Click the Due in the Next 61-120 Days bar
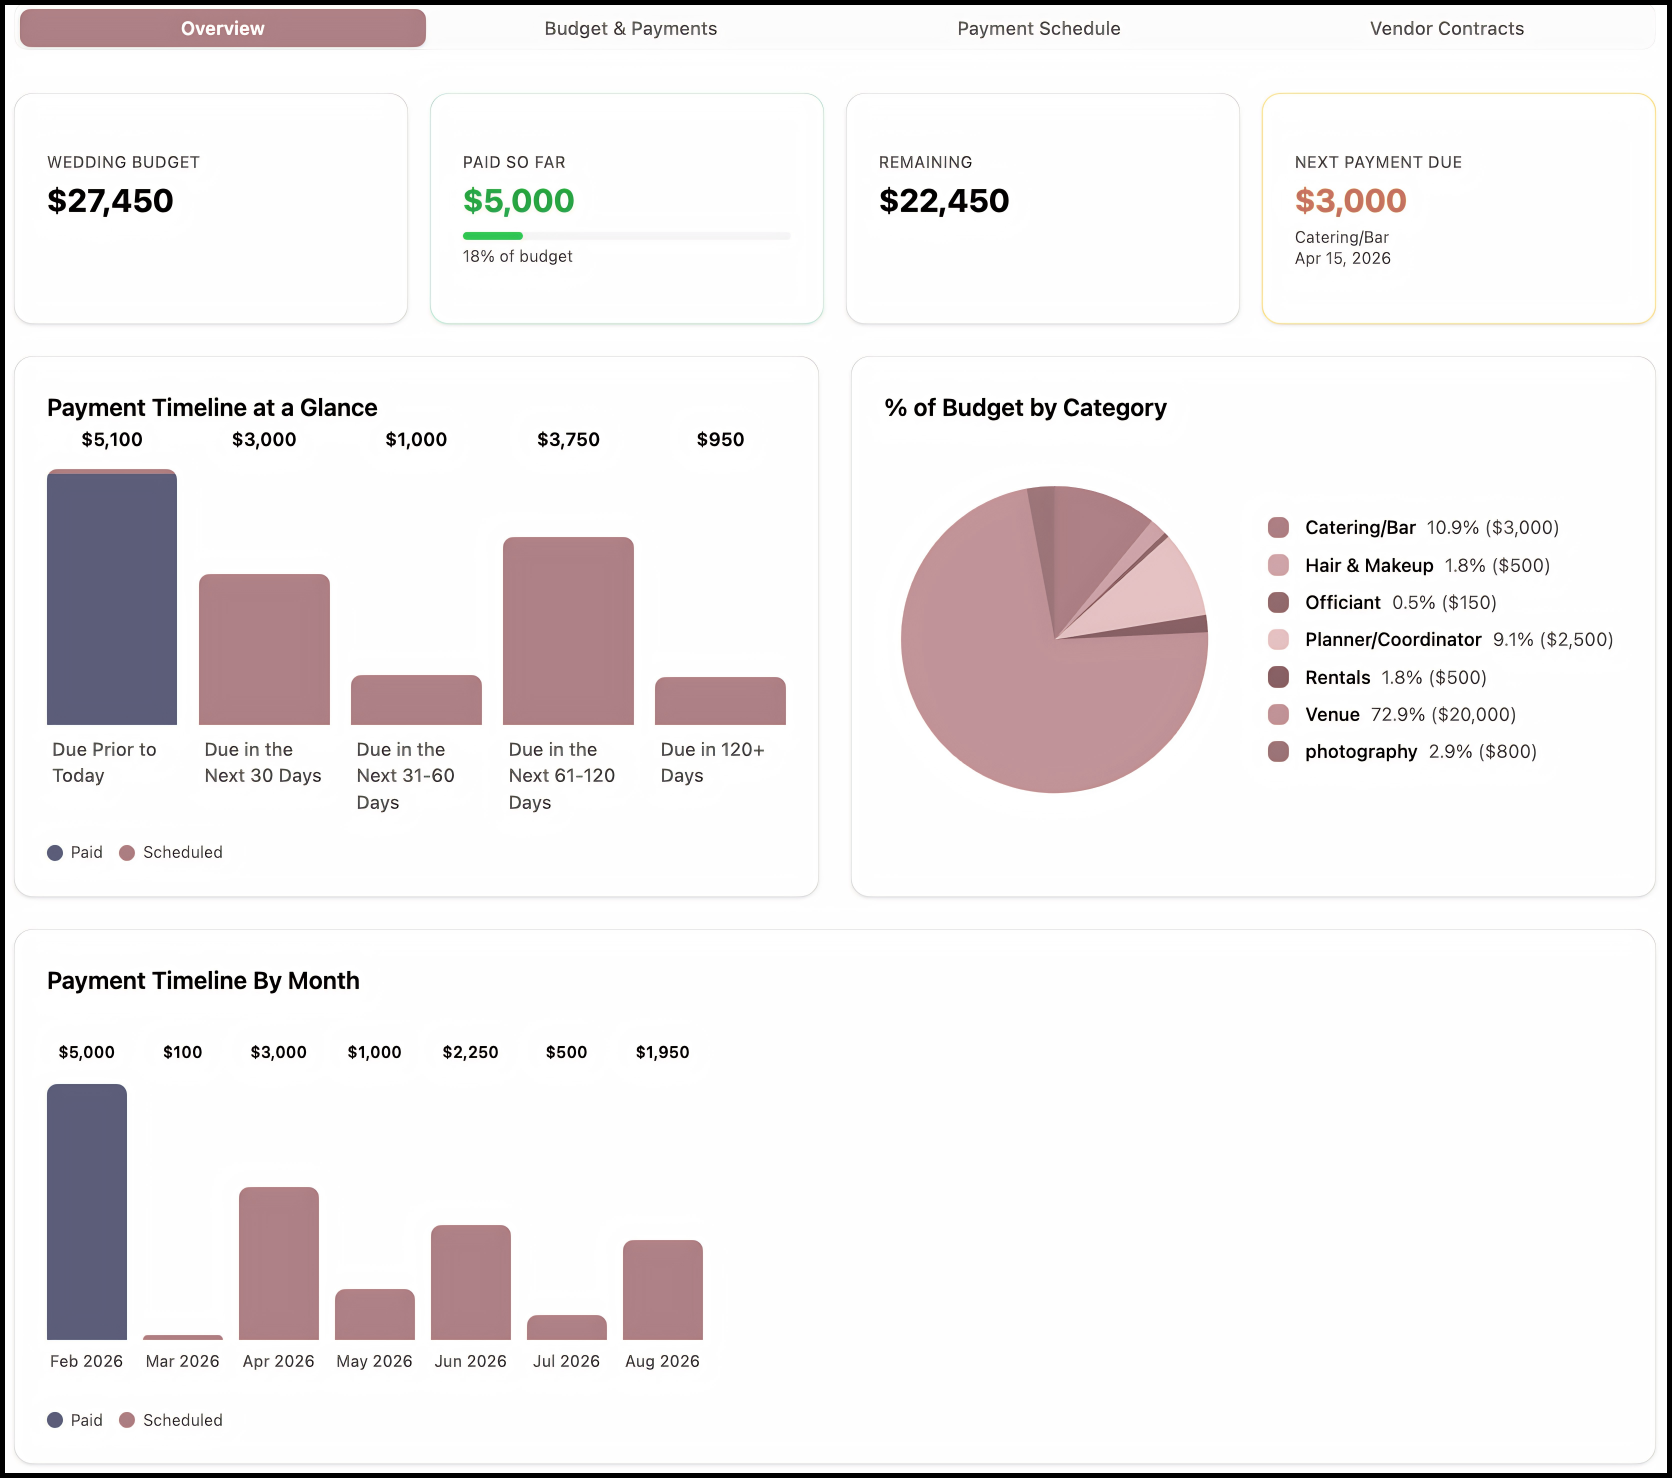 568,630
